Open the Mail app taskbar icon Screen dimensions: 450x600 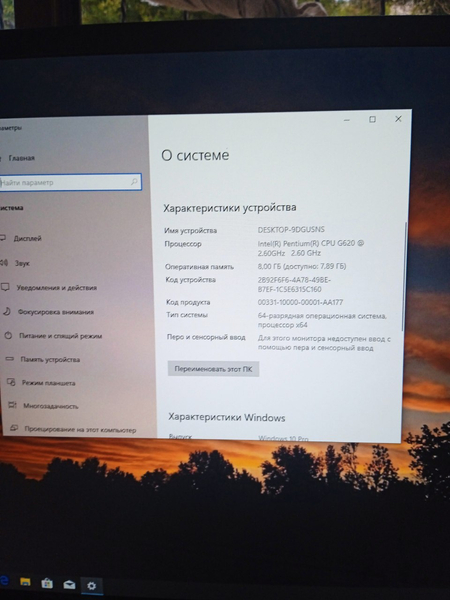(69, 584)
